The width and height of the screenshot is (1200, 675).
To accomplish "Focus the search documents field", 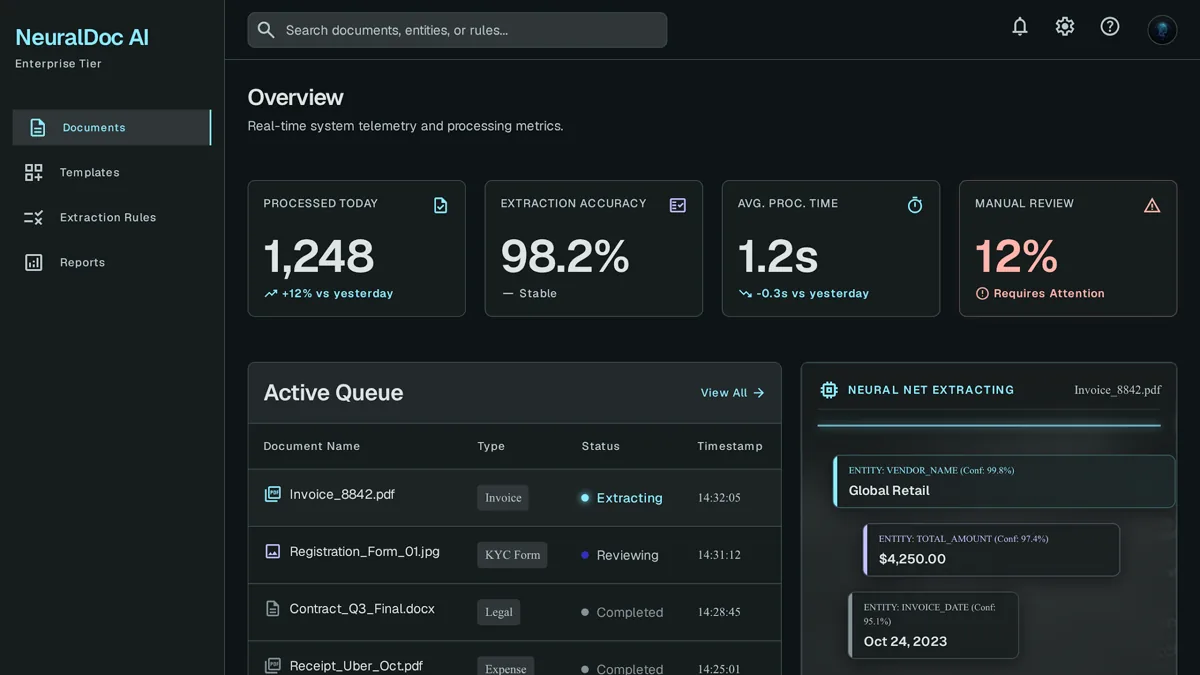I will [457, 30].
